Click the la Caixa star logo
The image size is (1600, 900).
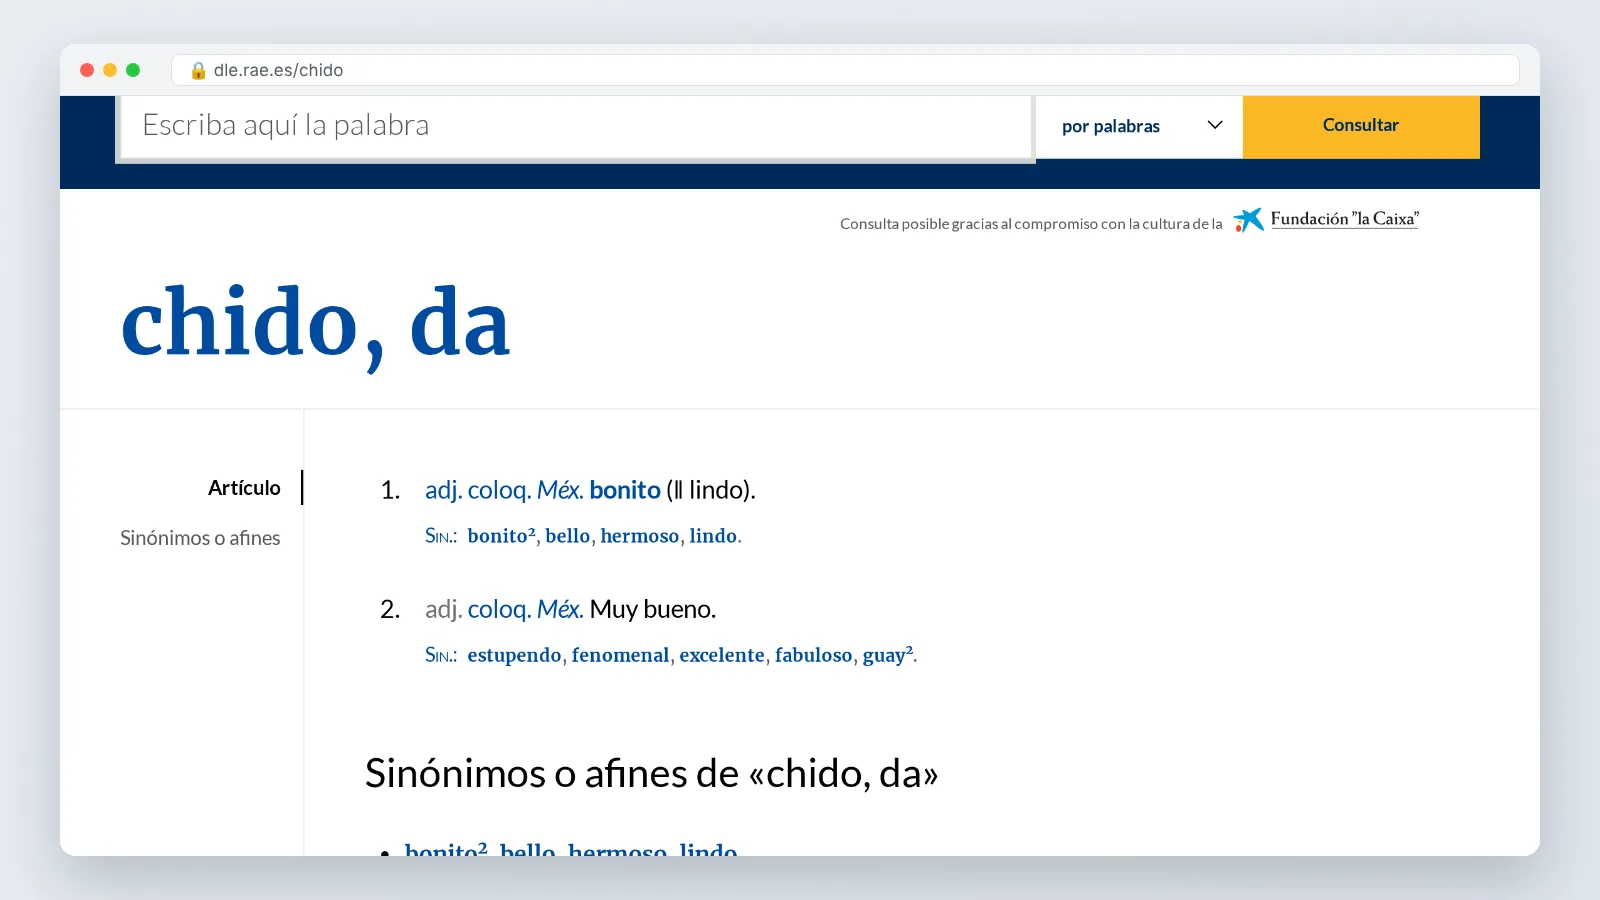(x=1248, y=219)
